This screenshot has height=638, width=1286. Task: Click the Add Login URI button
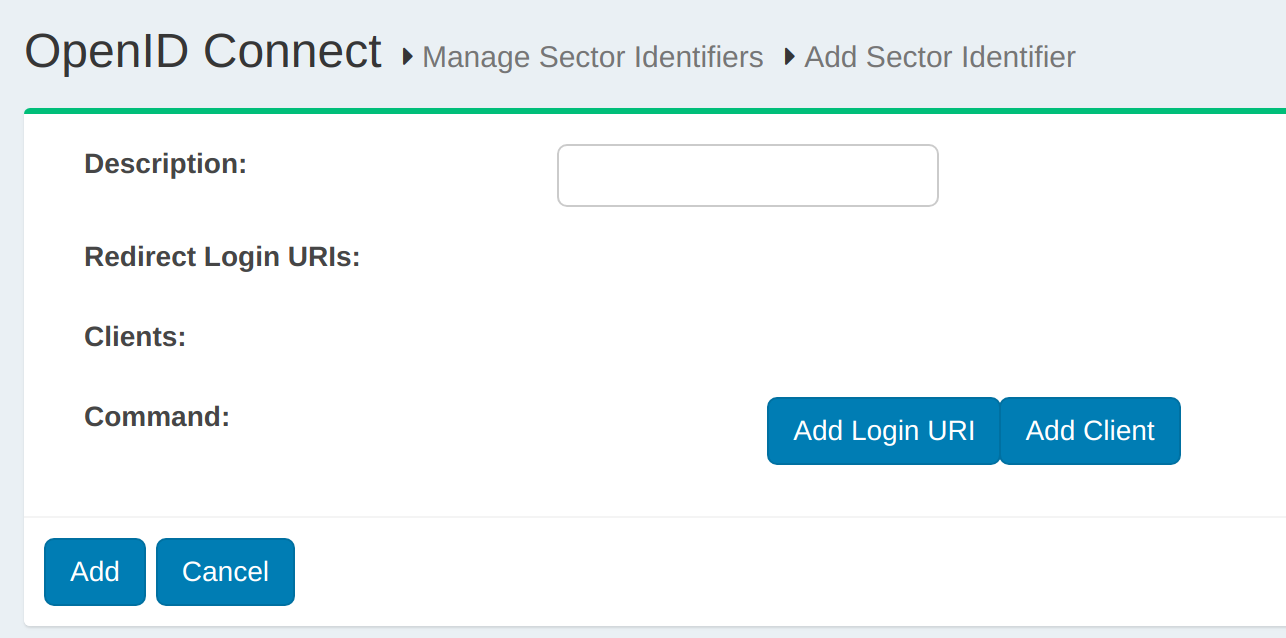883,430
